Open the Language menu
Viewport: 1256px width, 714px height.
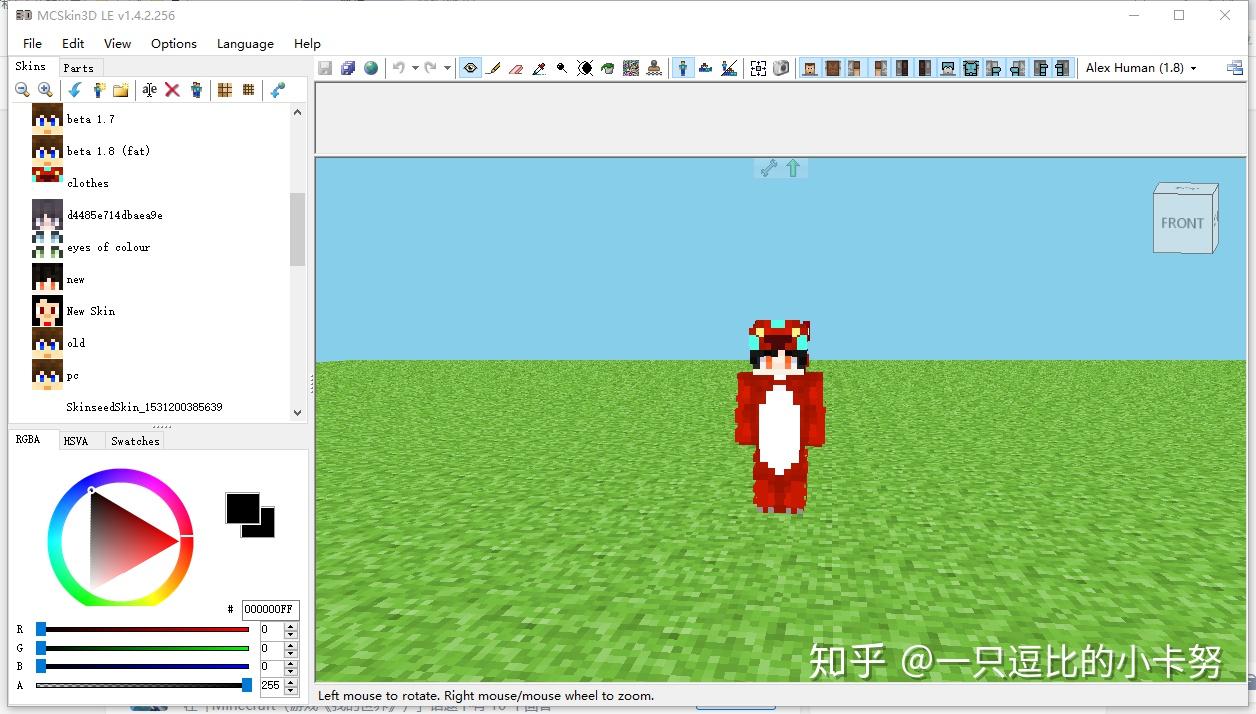click(x=245, y=44)
